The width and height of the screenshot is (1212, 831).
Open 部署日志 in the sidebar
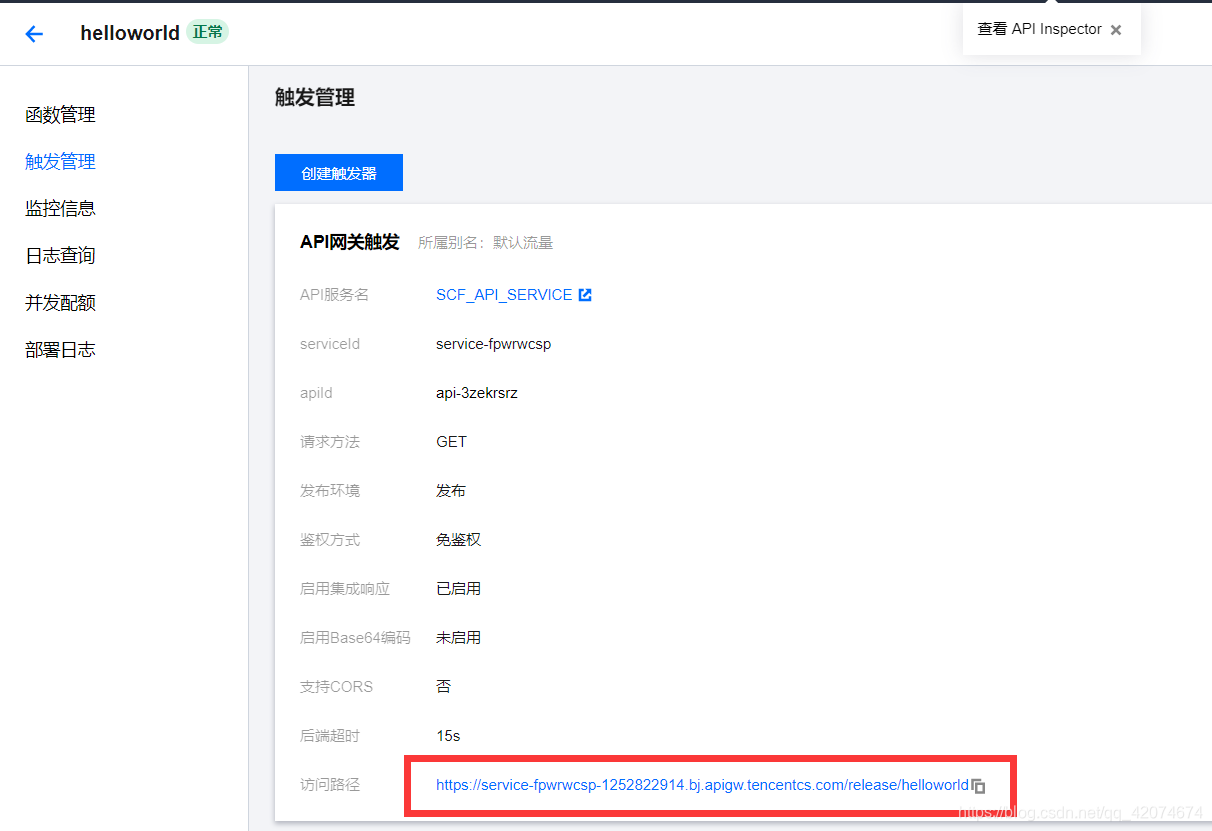point(60,349)
